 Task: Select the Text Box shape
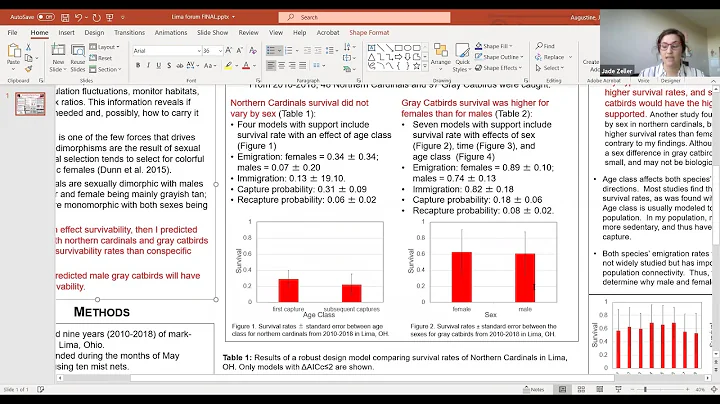click(x=371, y=48)
